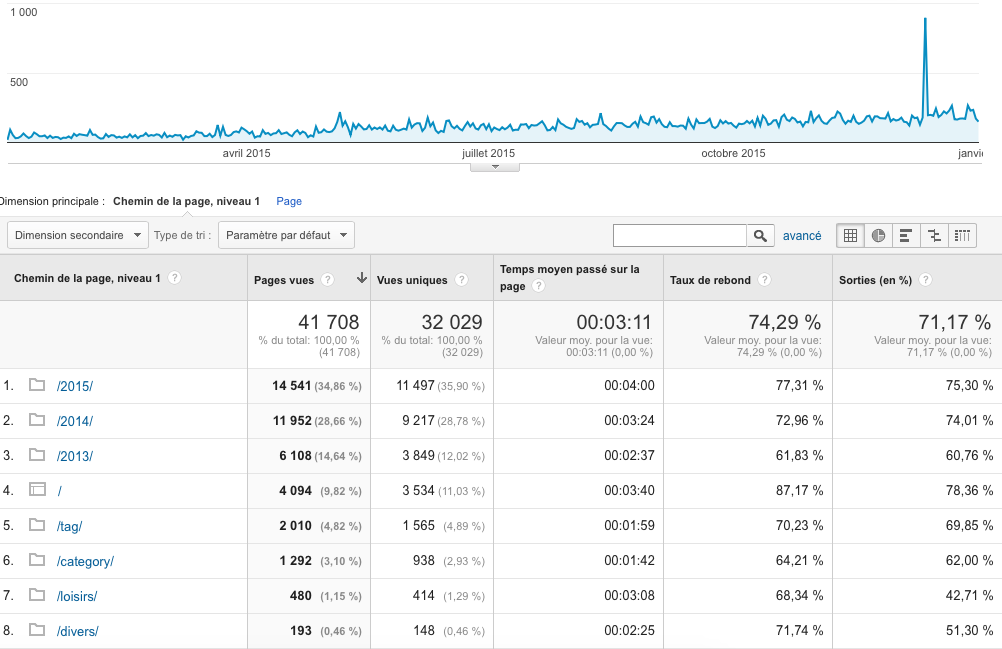Image resolution: width=1002 pixels, height=649 pixels.
Task: Switch primary dimension to Page
Action: (289, 201)
